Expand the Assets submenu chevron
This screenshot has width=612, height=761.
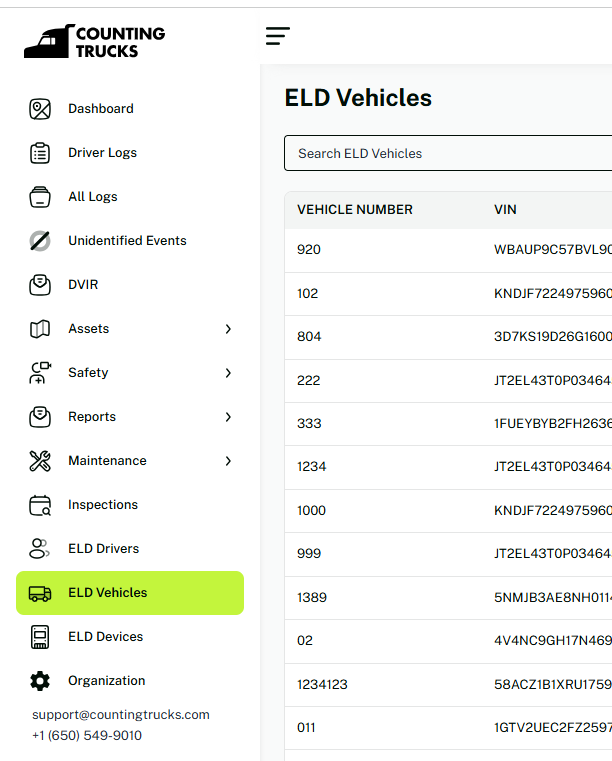click(x=228, y=329)
